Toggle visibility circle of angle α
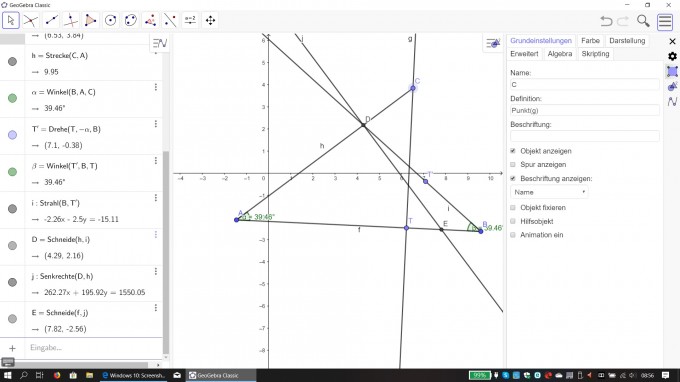The width and height of the screenshot is (680, 382). click(13, 98)
